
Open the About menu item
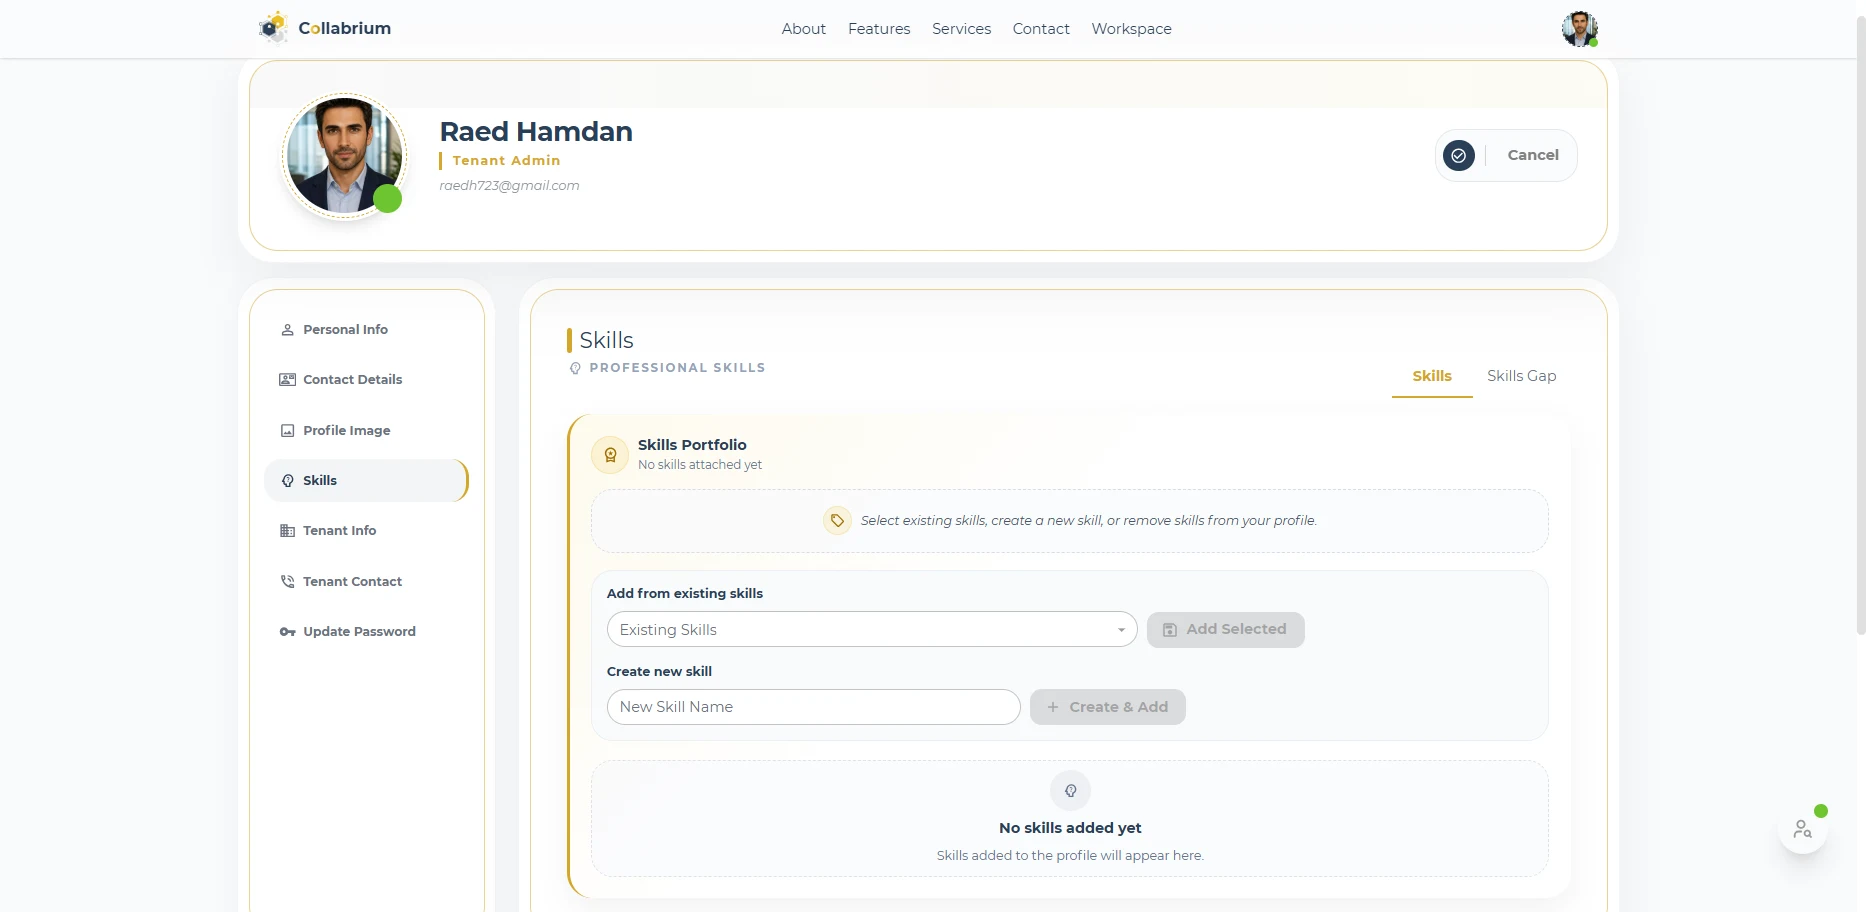804,29
